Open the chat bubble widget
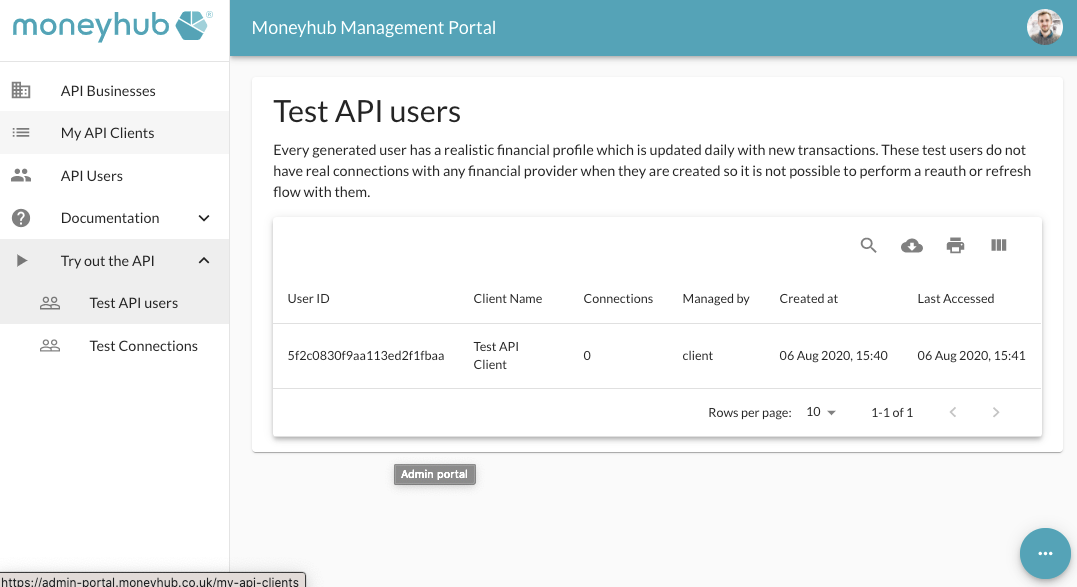Viewport: 1077px width, 587px height. (x=1045, y=553)
